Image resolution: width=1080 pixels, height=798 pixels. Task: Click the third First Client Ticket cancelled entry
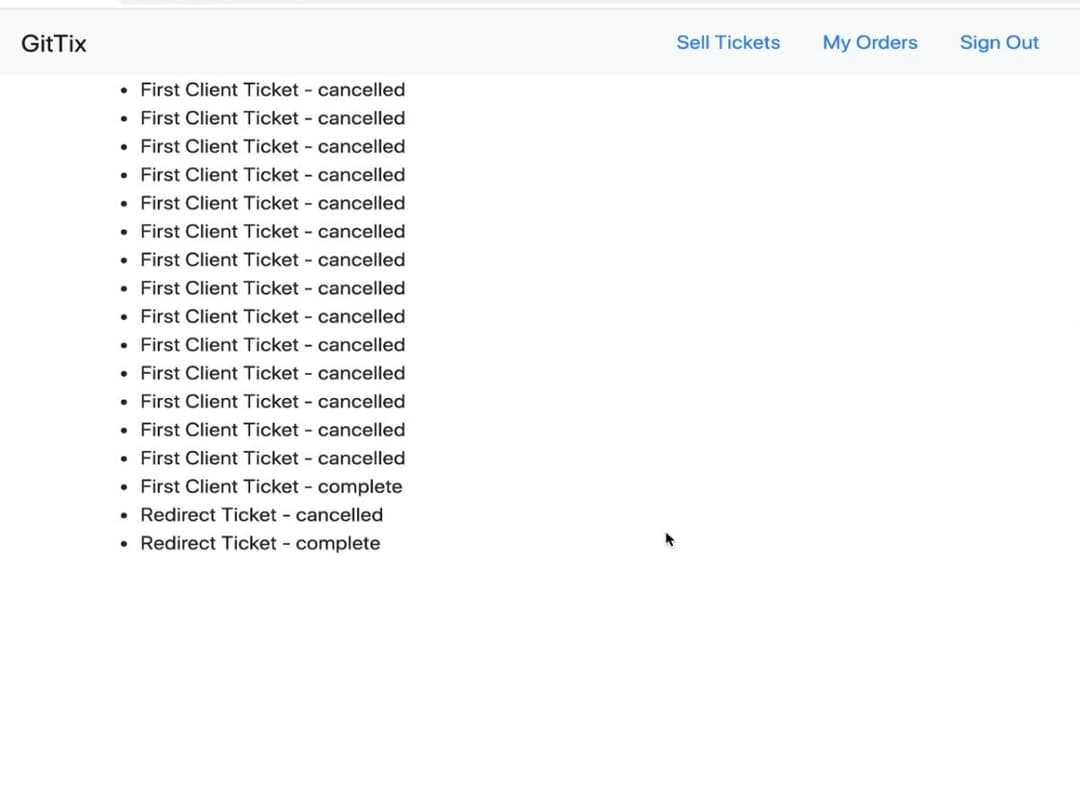272,146
